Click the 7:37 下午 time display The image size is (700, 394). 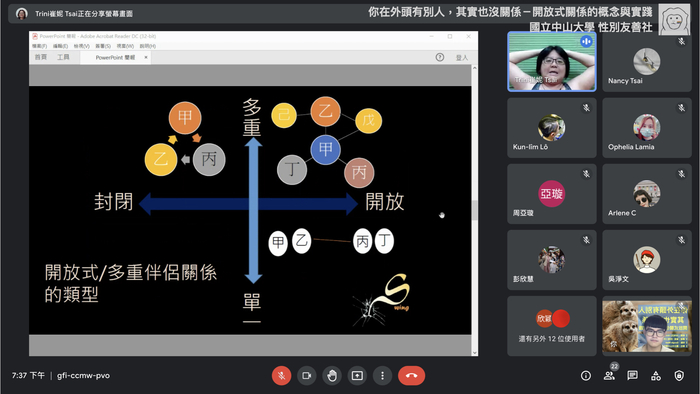(28, 376)
